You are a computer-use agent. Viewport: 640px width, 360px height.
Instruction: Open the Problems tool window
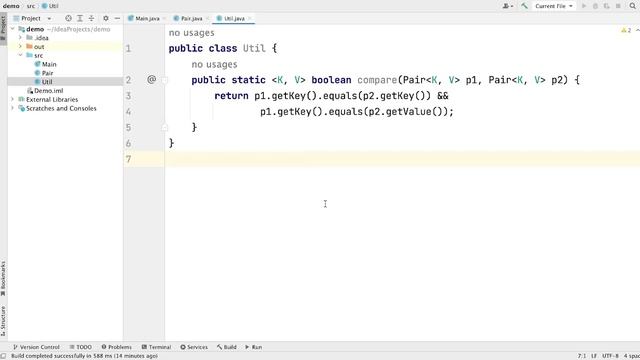(x=116, y=347)
